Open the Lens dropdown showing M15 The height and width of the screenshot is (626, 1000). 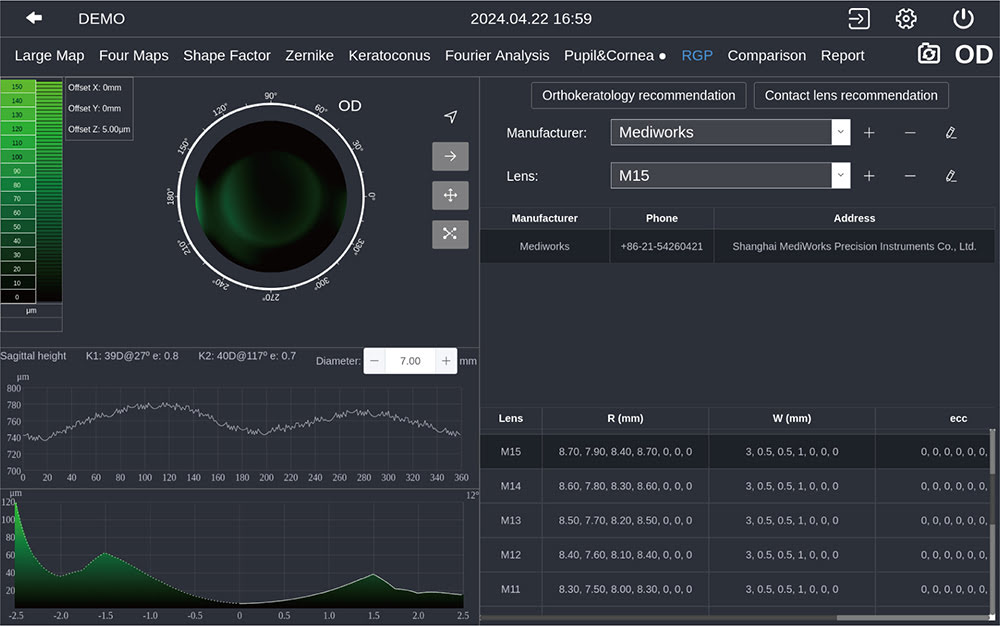840,175
